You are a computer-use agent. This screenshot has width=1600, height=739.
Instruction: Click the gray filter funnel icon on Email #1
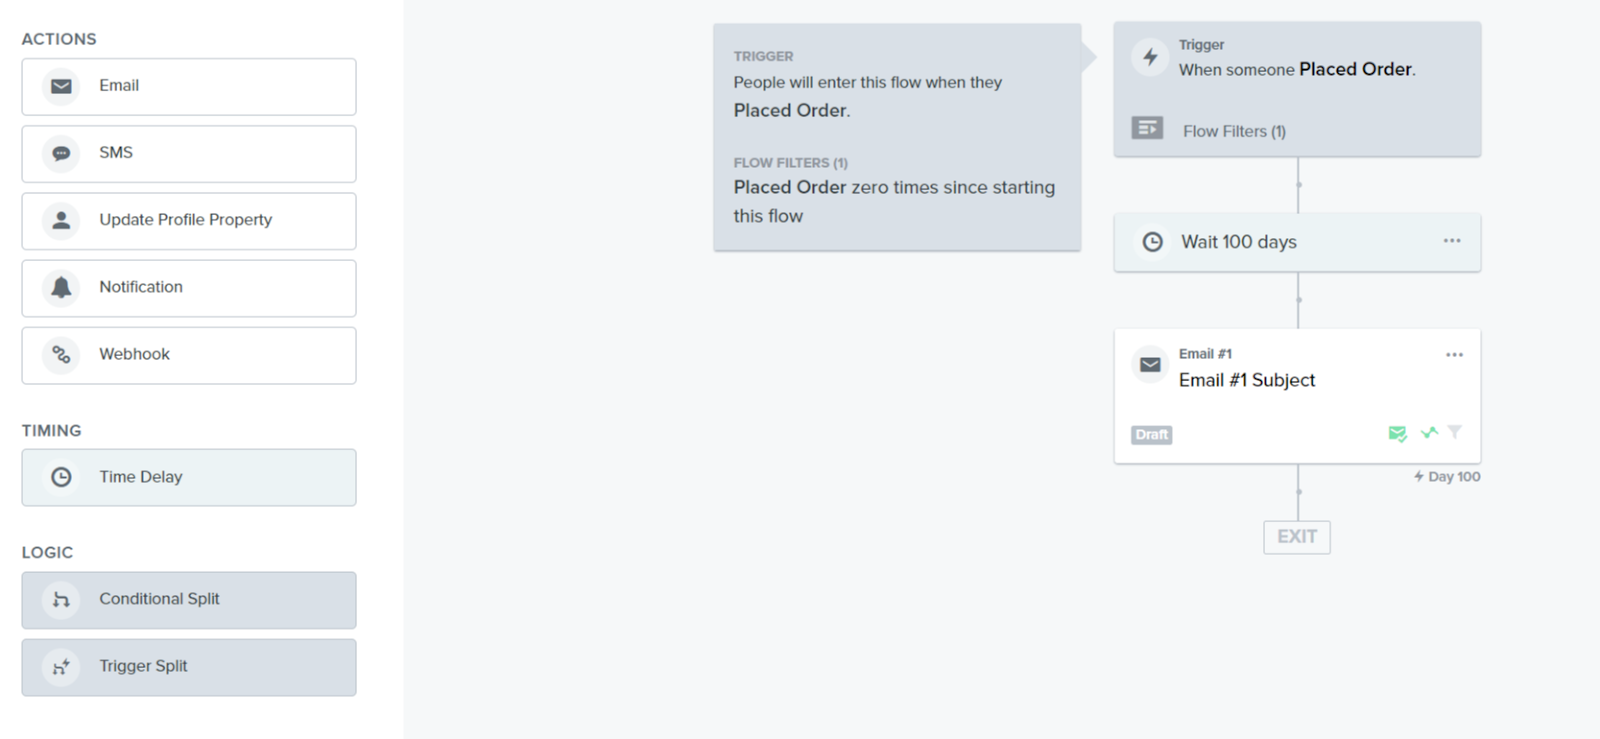[1455, 432]
